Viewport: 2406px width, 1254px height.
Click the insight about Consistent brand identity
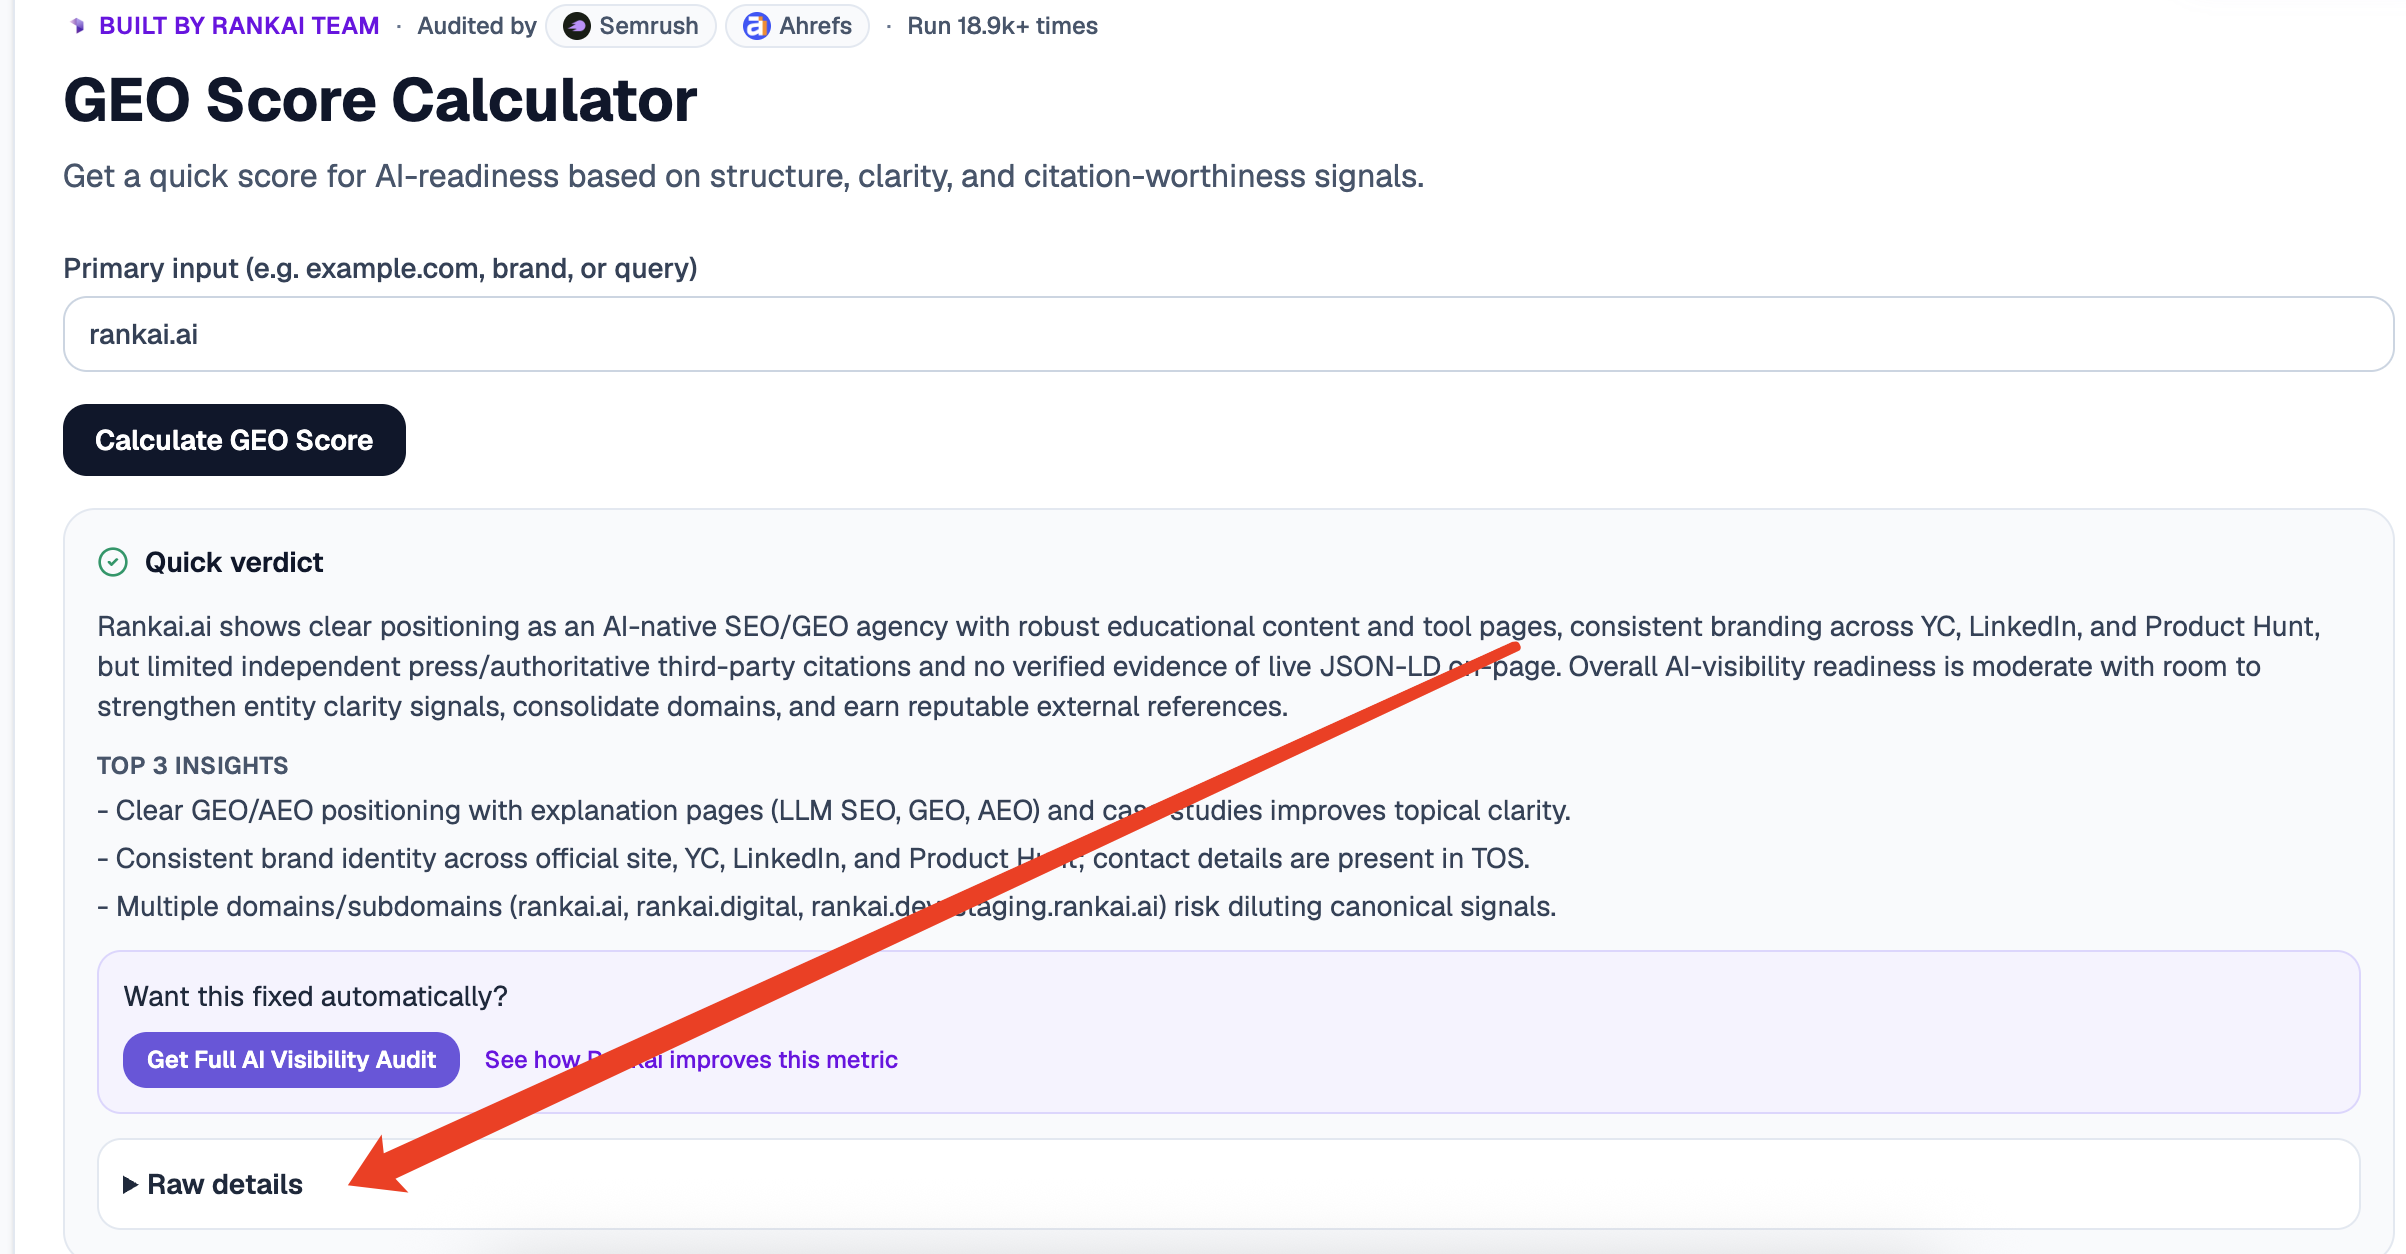813,858
